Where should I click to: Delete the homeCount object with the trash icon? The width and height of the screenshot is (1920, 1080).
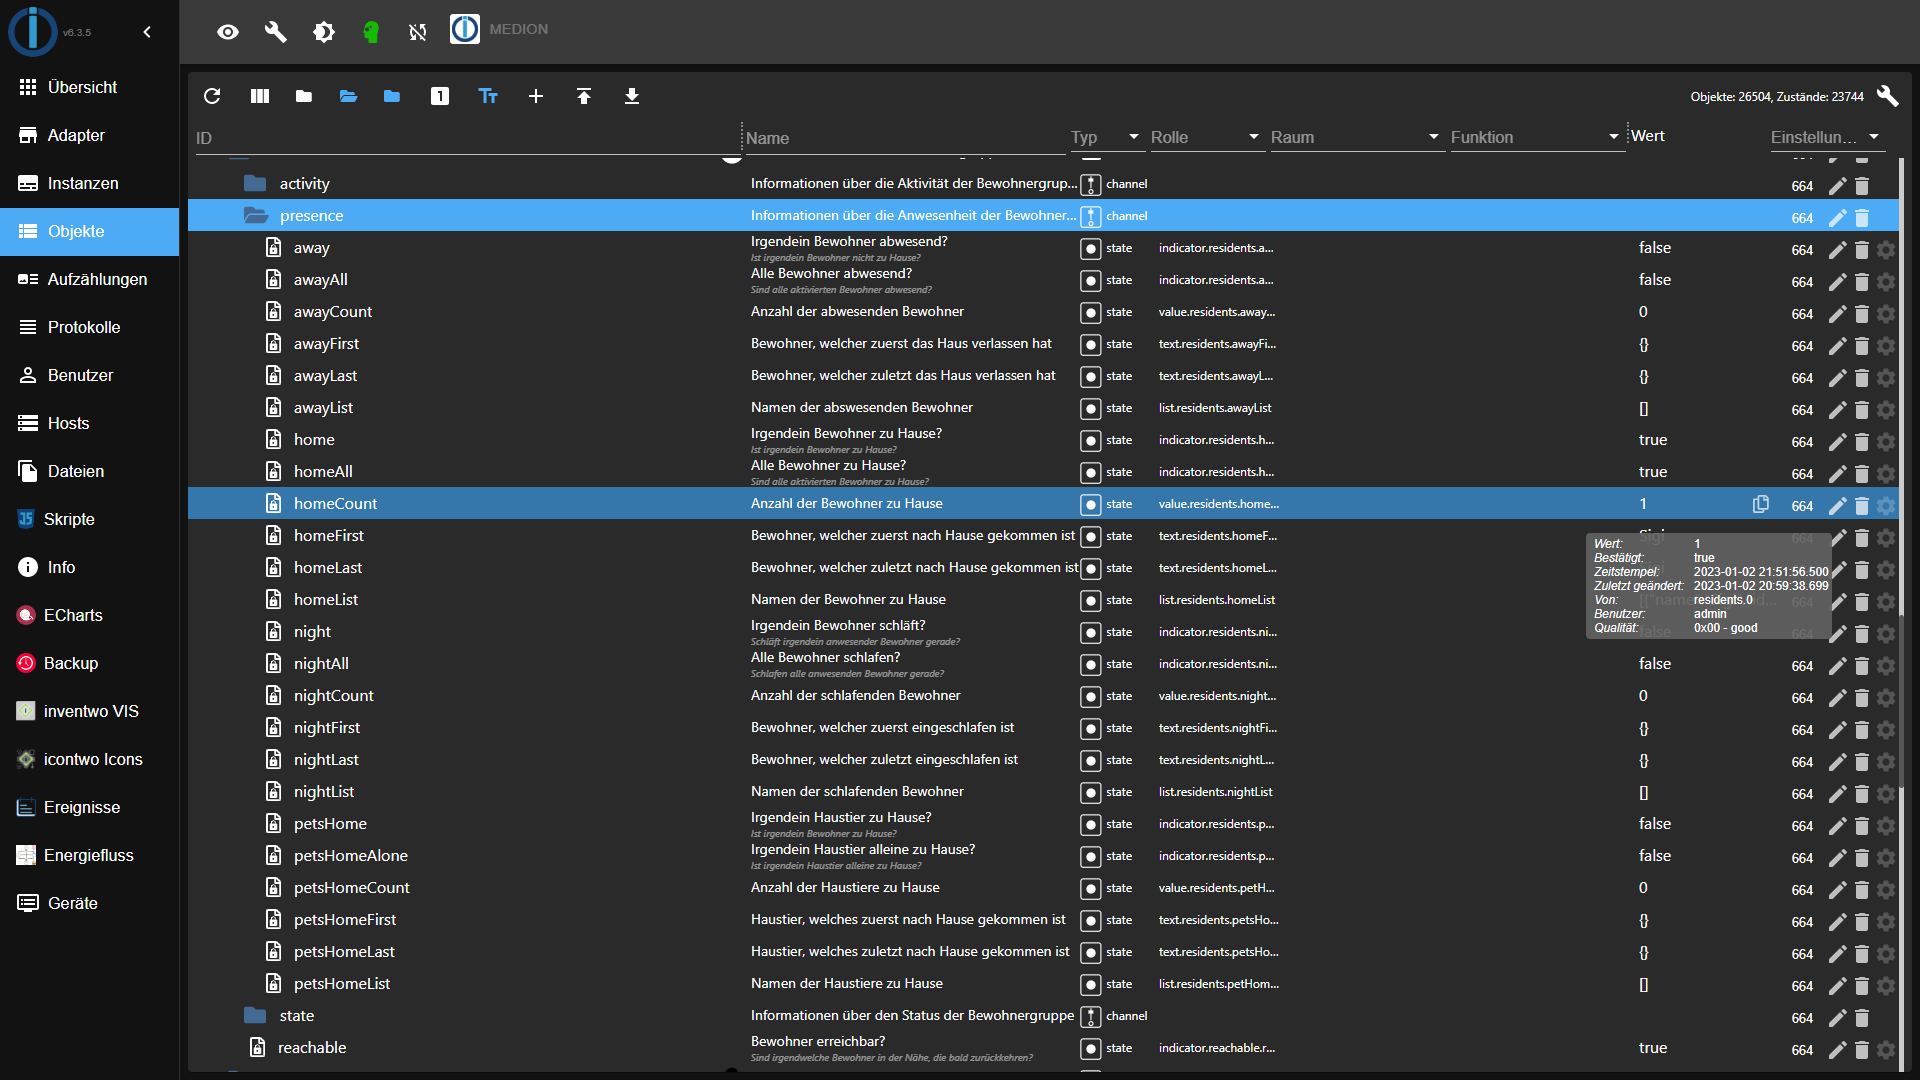[1862, 505]
